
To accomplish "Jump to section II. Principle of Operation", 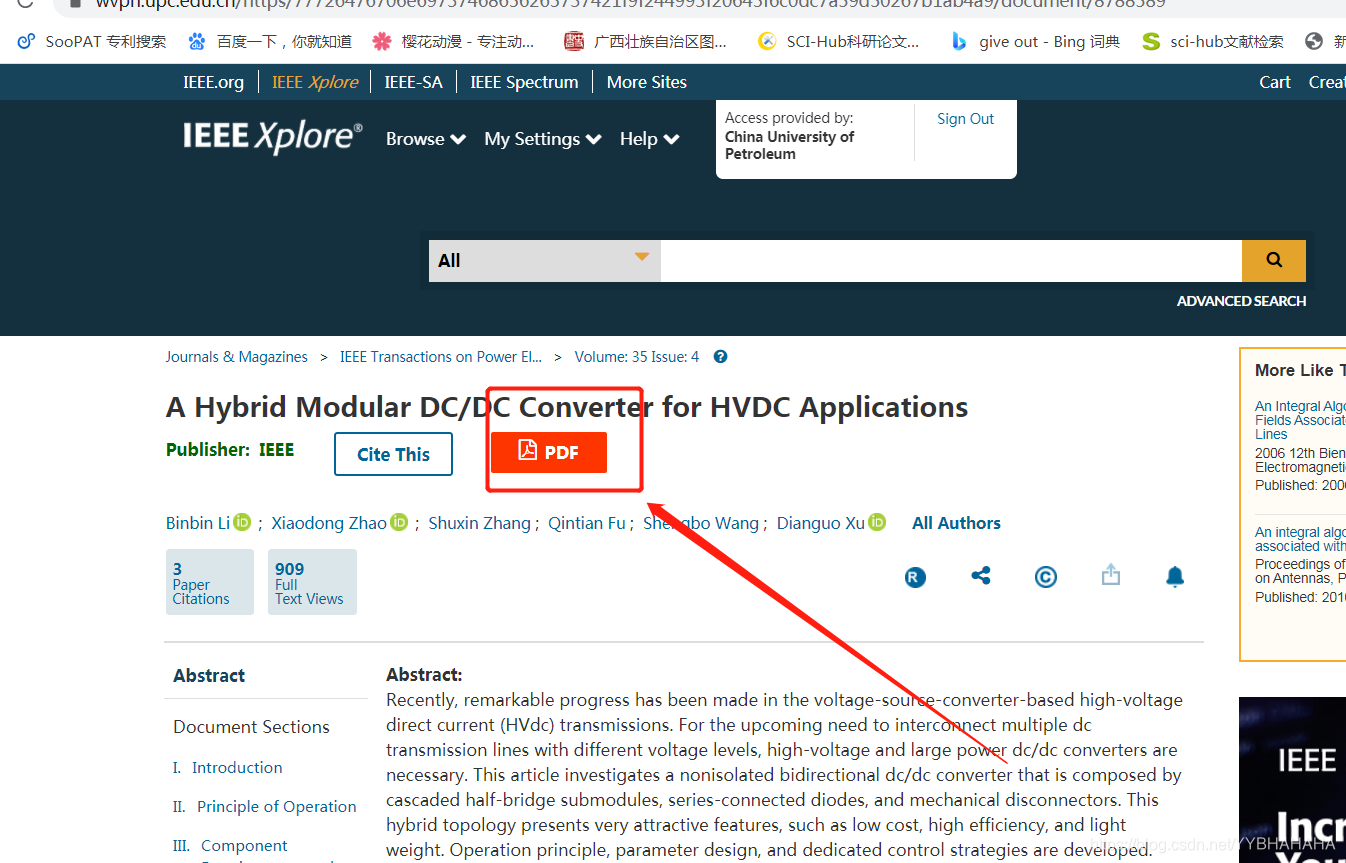I will (x=265, y=807).
